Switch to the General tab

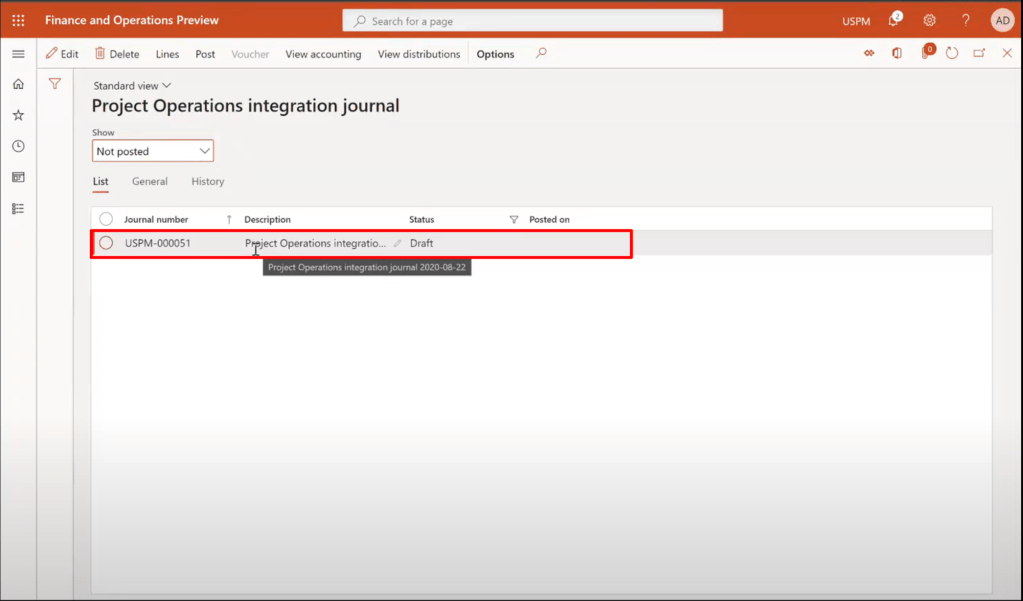(149, 182)
